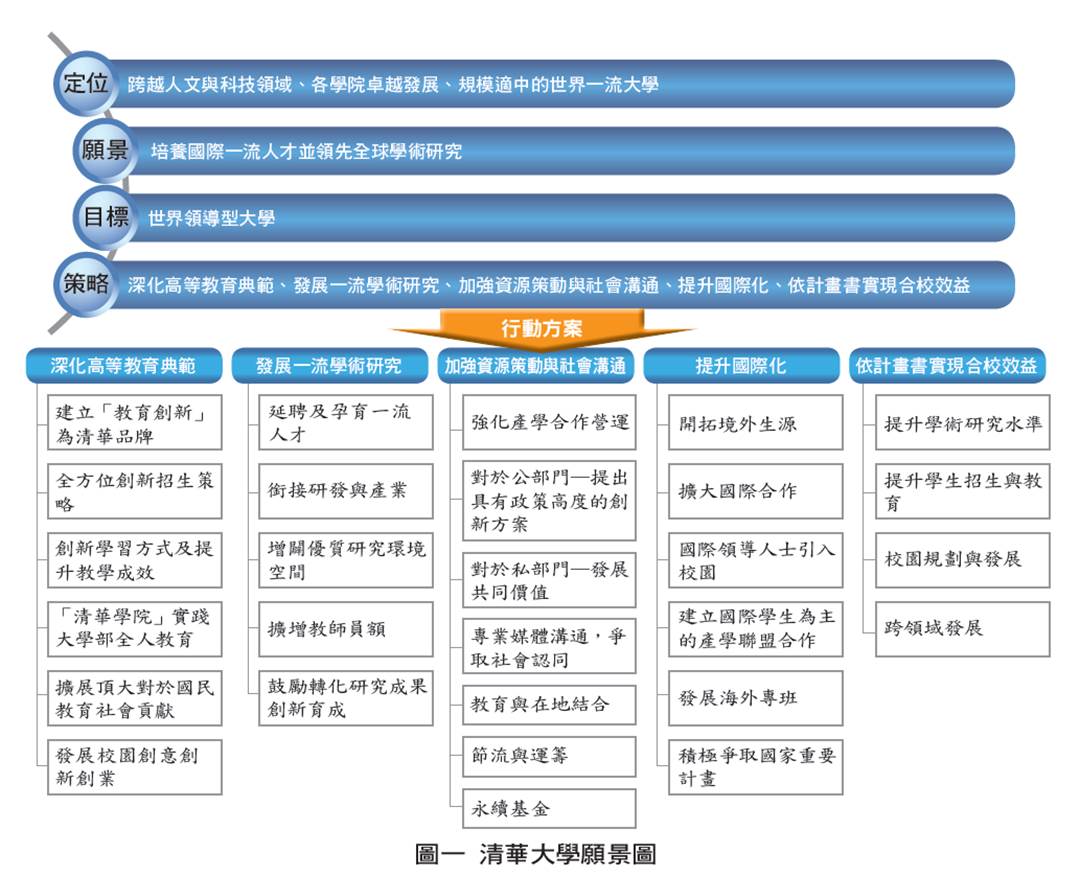Click the 對於私部門—發展共同價值 box
This screenshot has width=1080, height=876.
549,580
